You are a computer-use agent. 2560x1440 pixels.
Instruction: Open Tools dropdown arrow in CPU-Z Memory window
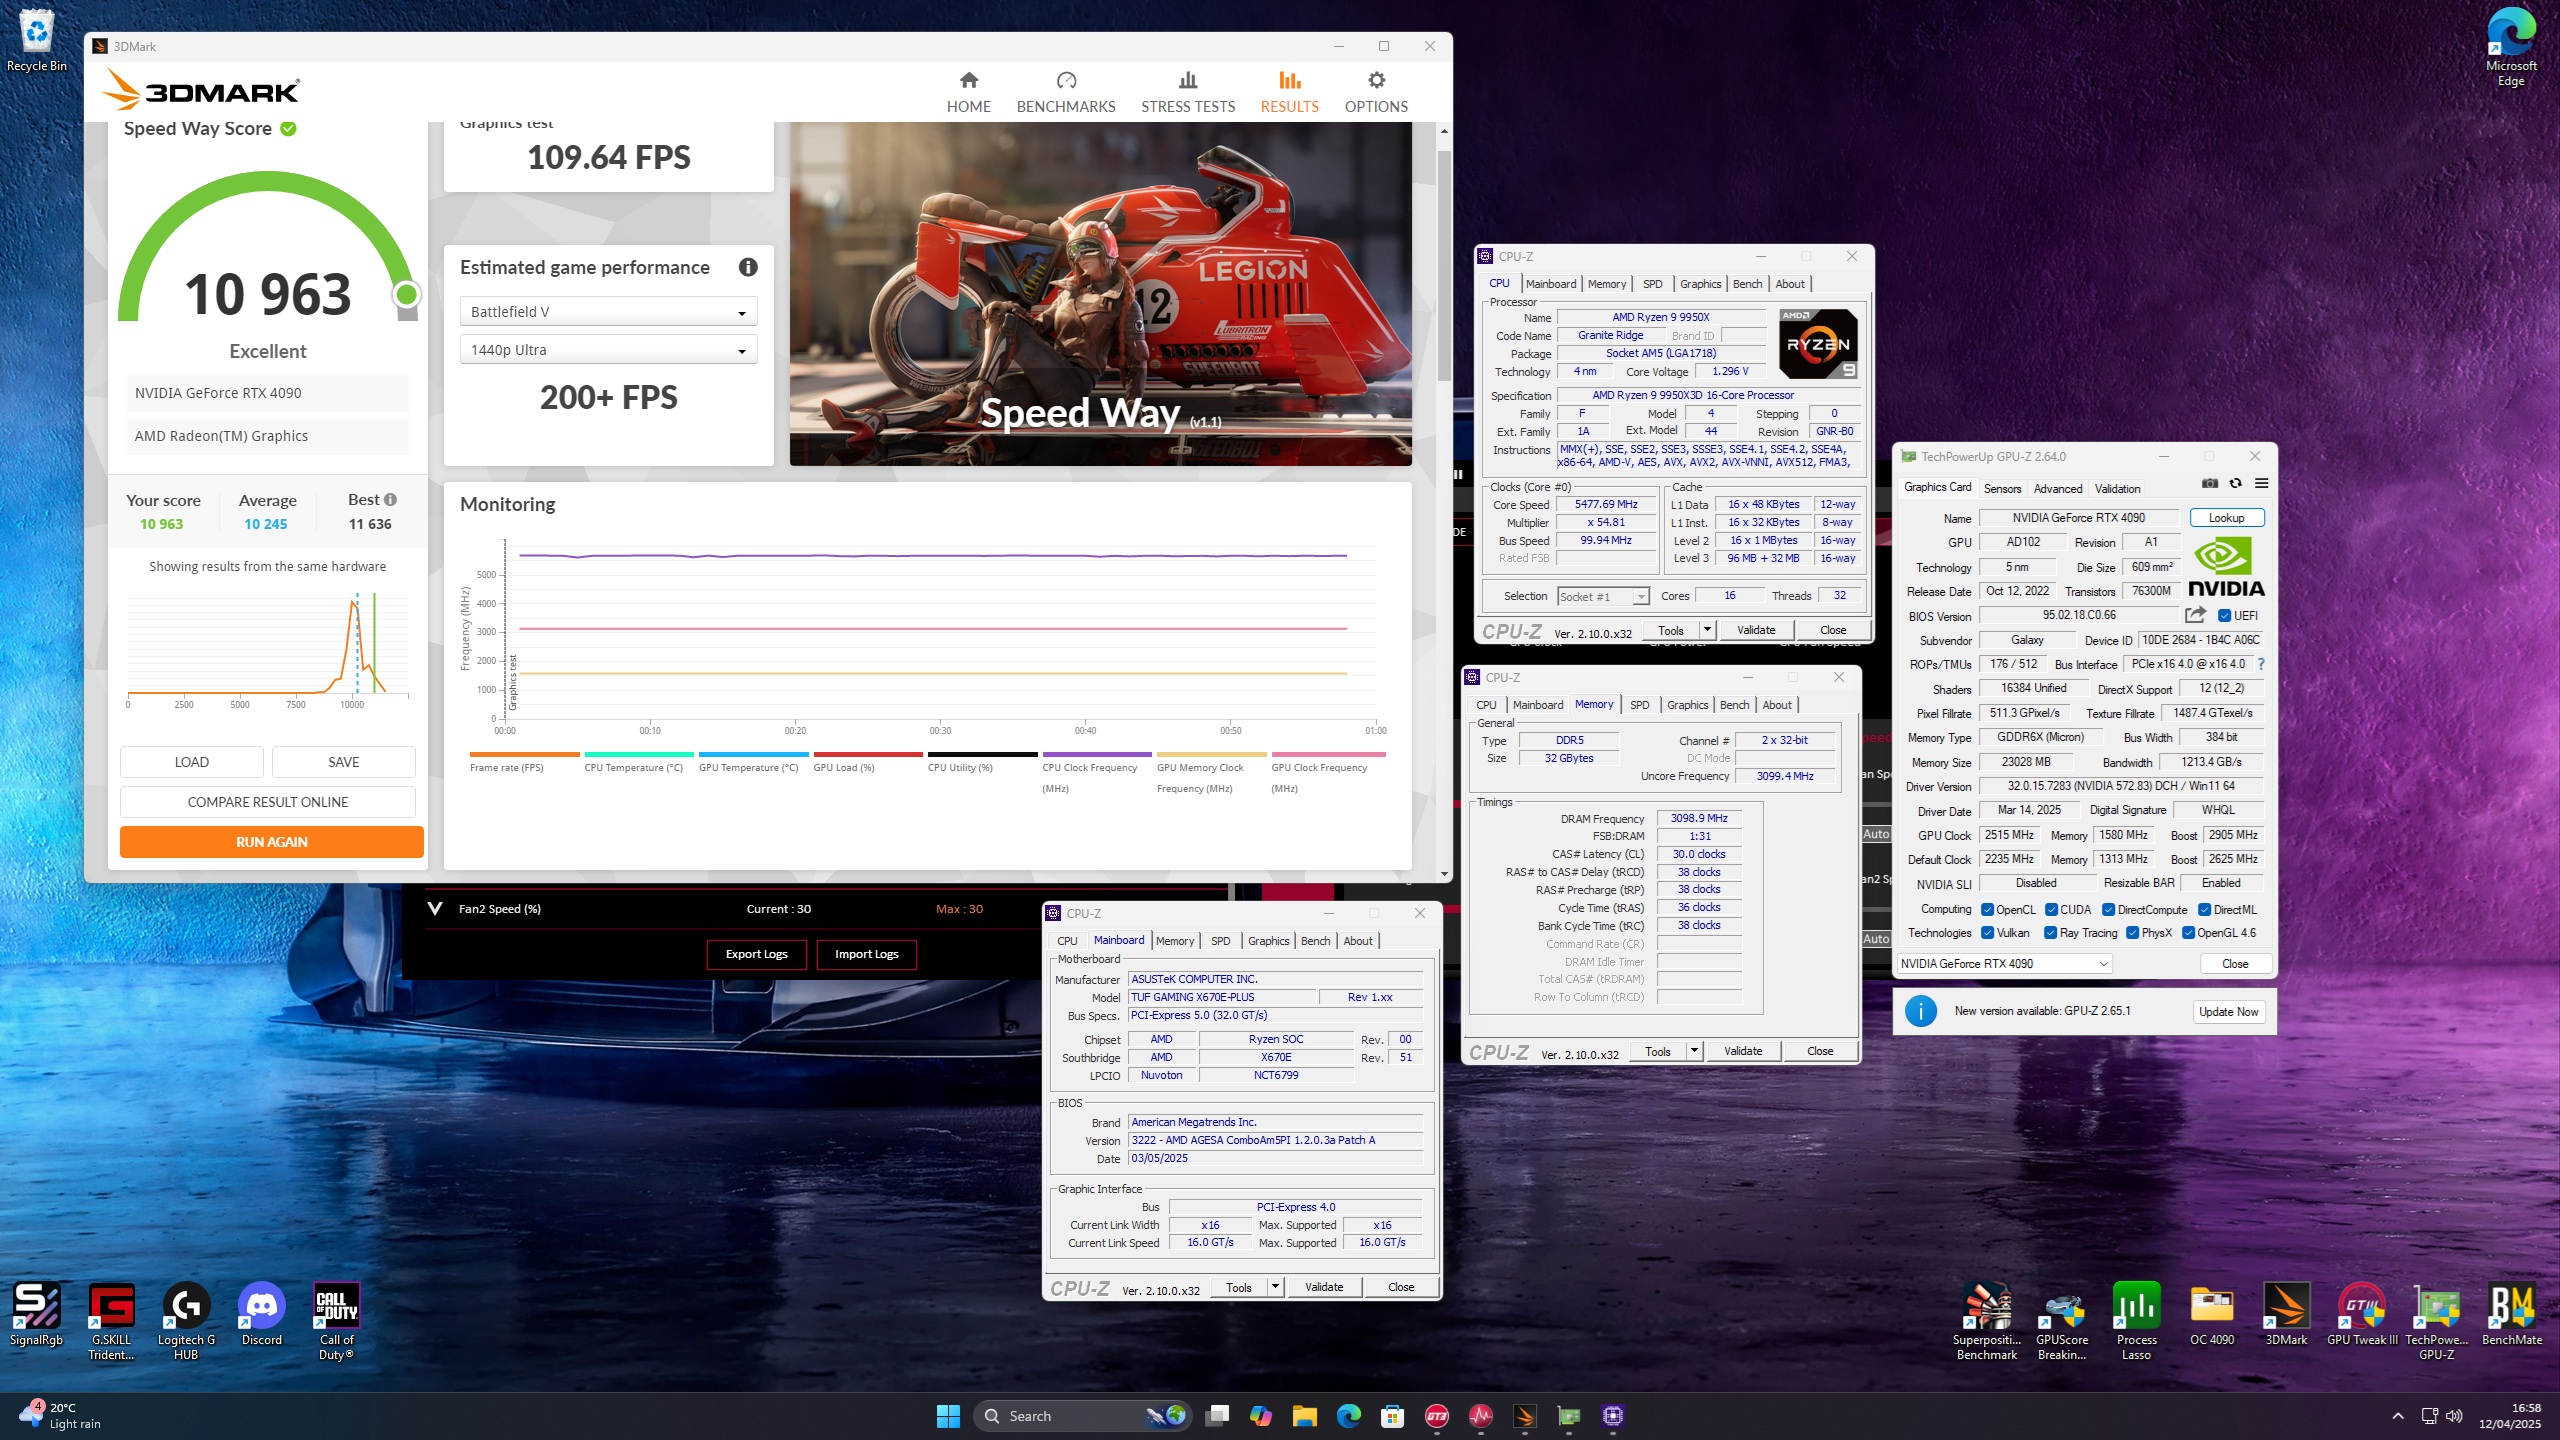click(1694, 1051)
